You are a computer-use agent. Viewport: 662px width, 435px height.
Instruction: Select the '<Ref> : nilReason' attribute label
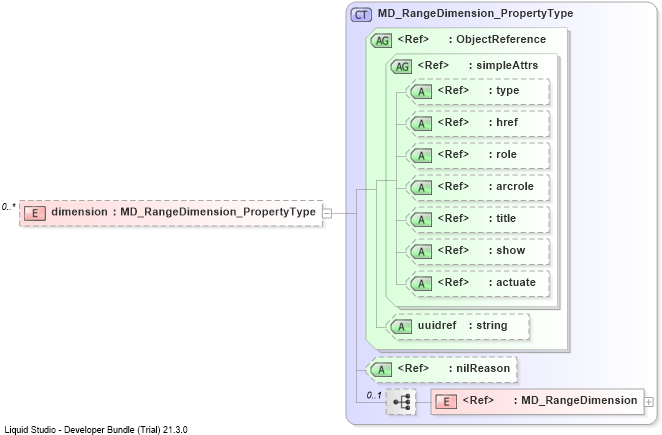(454, 369)
